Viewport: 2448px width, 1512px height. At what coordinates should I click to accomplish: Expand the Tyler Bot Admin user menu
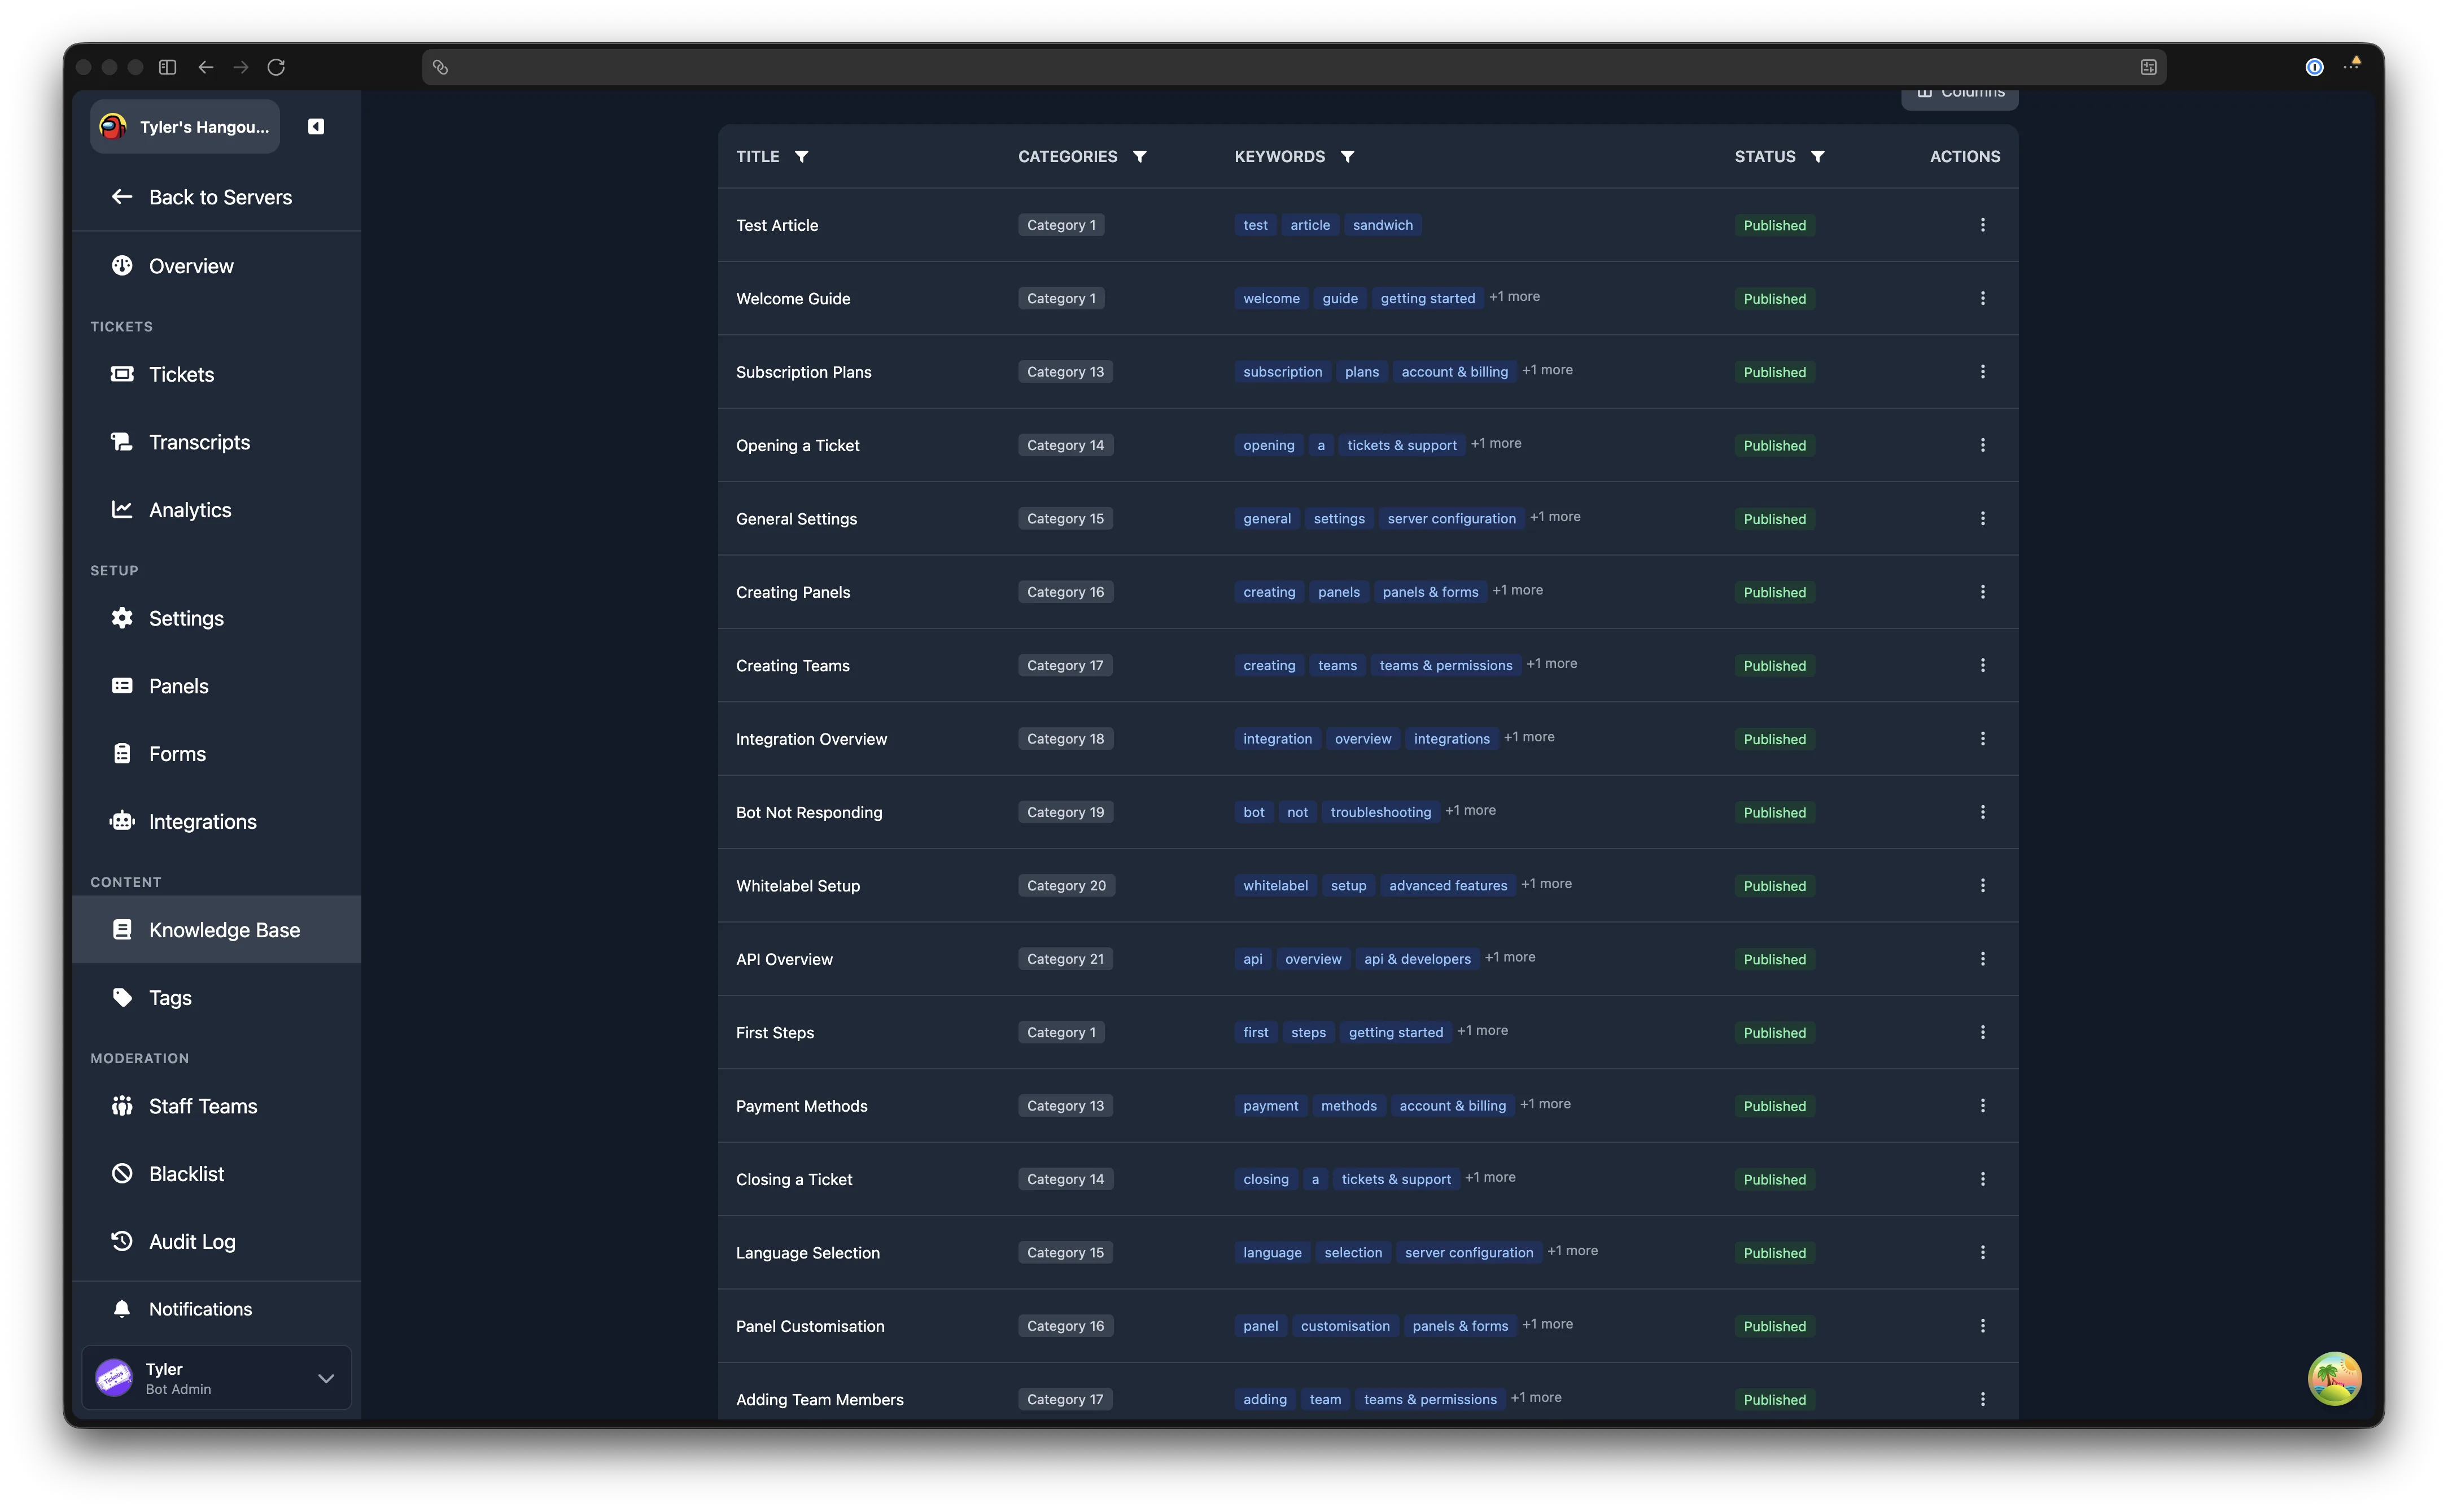point(217,1378)
